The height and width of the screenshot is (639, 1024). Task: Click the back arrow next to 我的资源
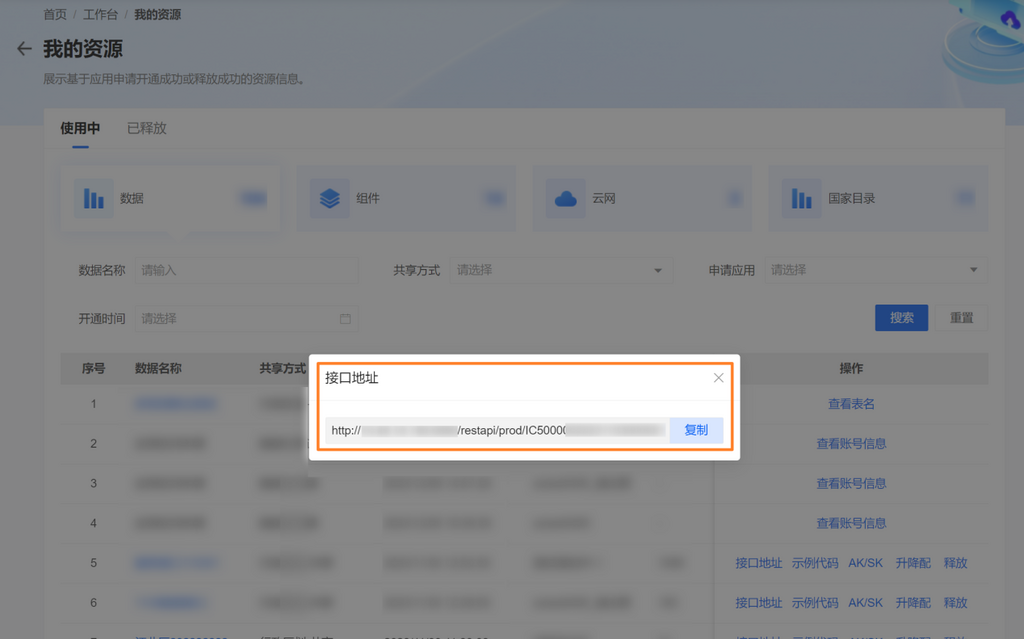[24, 48]
